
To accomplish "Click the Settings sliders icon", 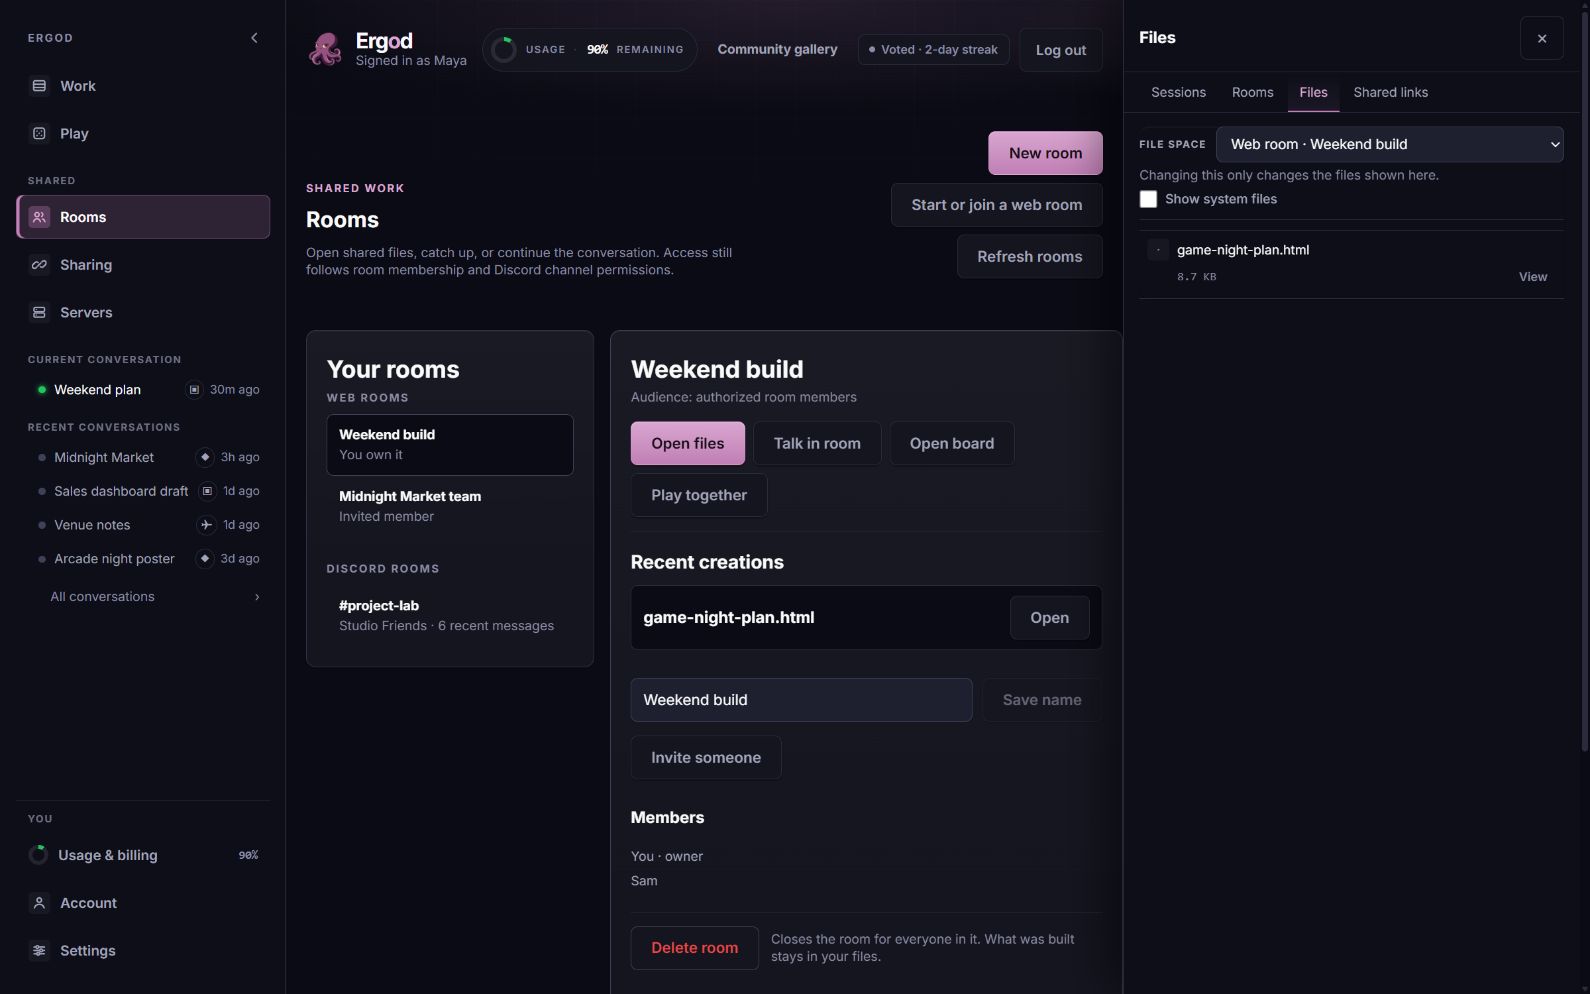I will coord(39,951).
